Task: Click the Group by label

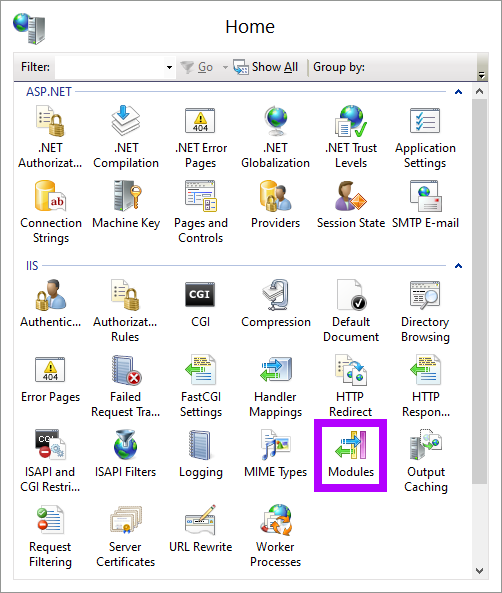Action: pos(339,67)
